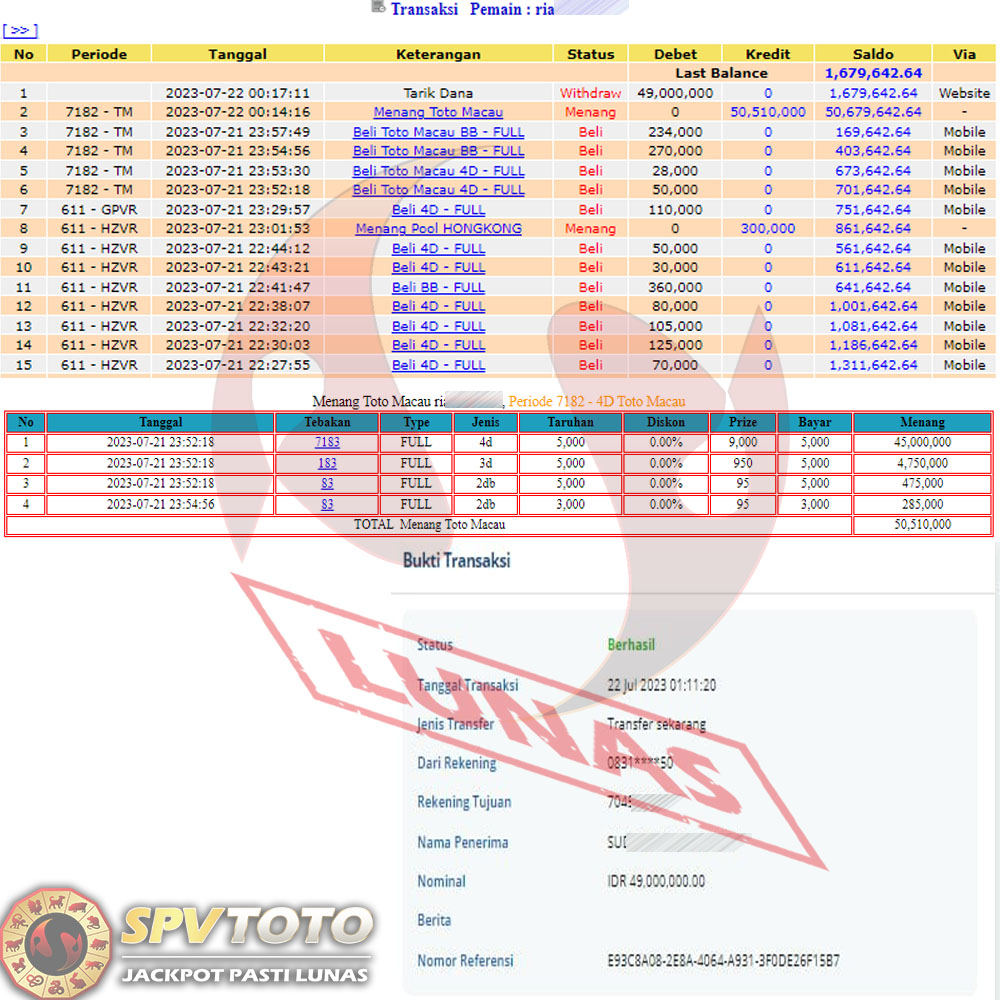Click the 183 tebakan link
Image resolution: width=1000 pixels, height=1000 pixels.
point(327,463)
